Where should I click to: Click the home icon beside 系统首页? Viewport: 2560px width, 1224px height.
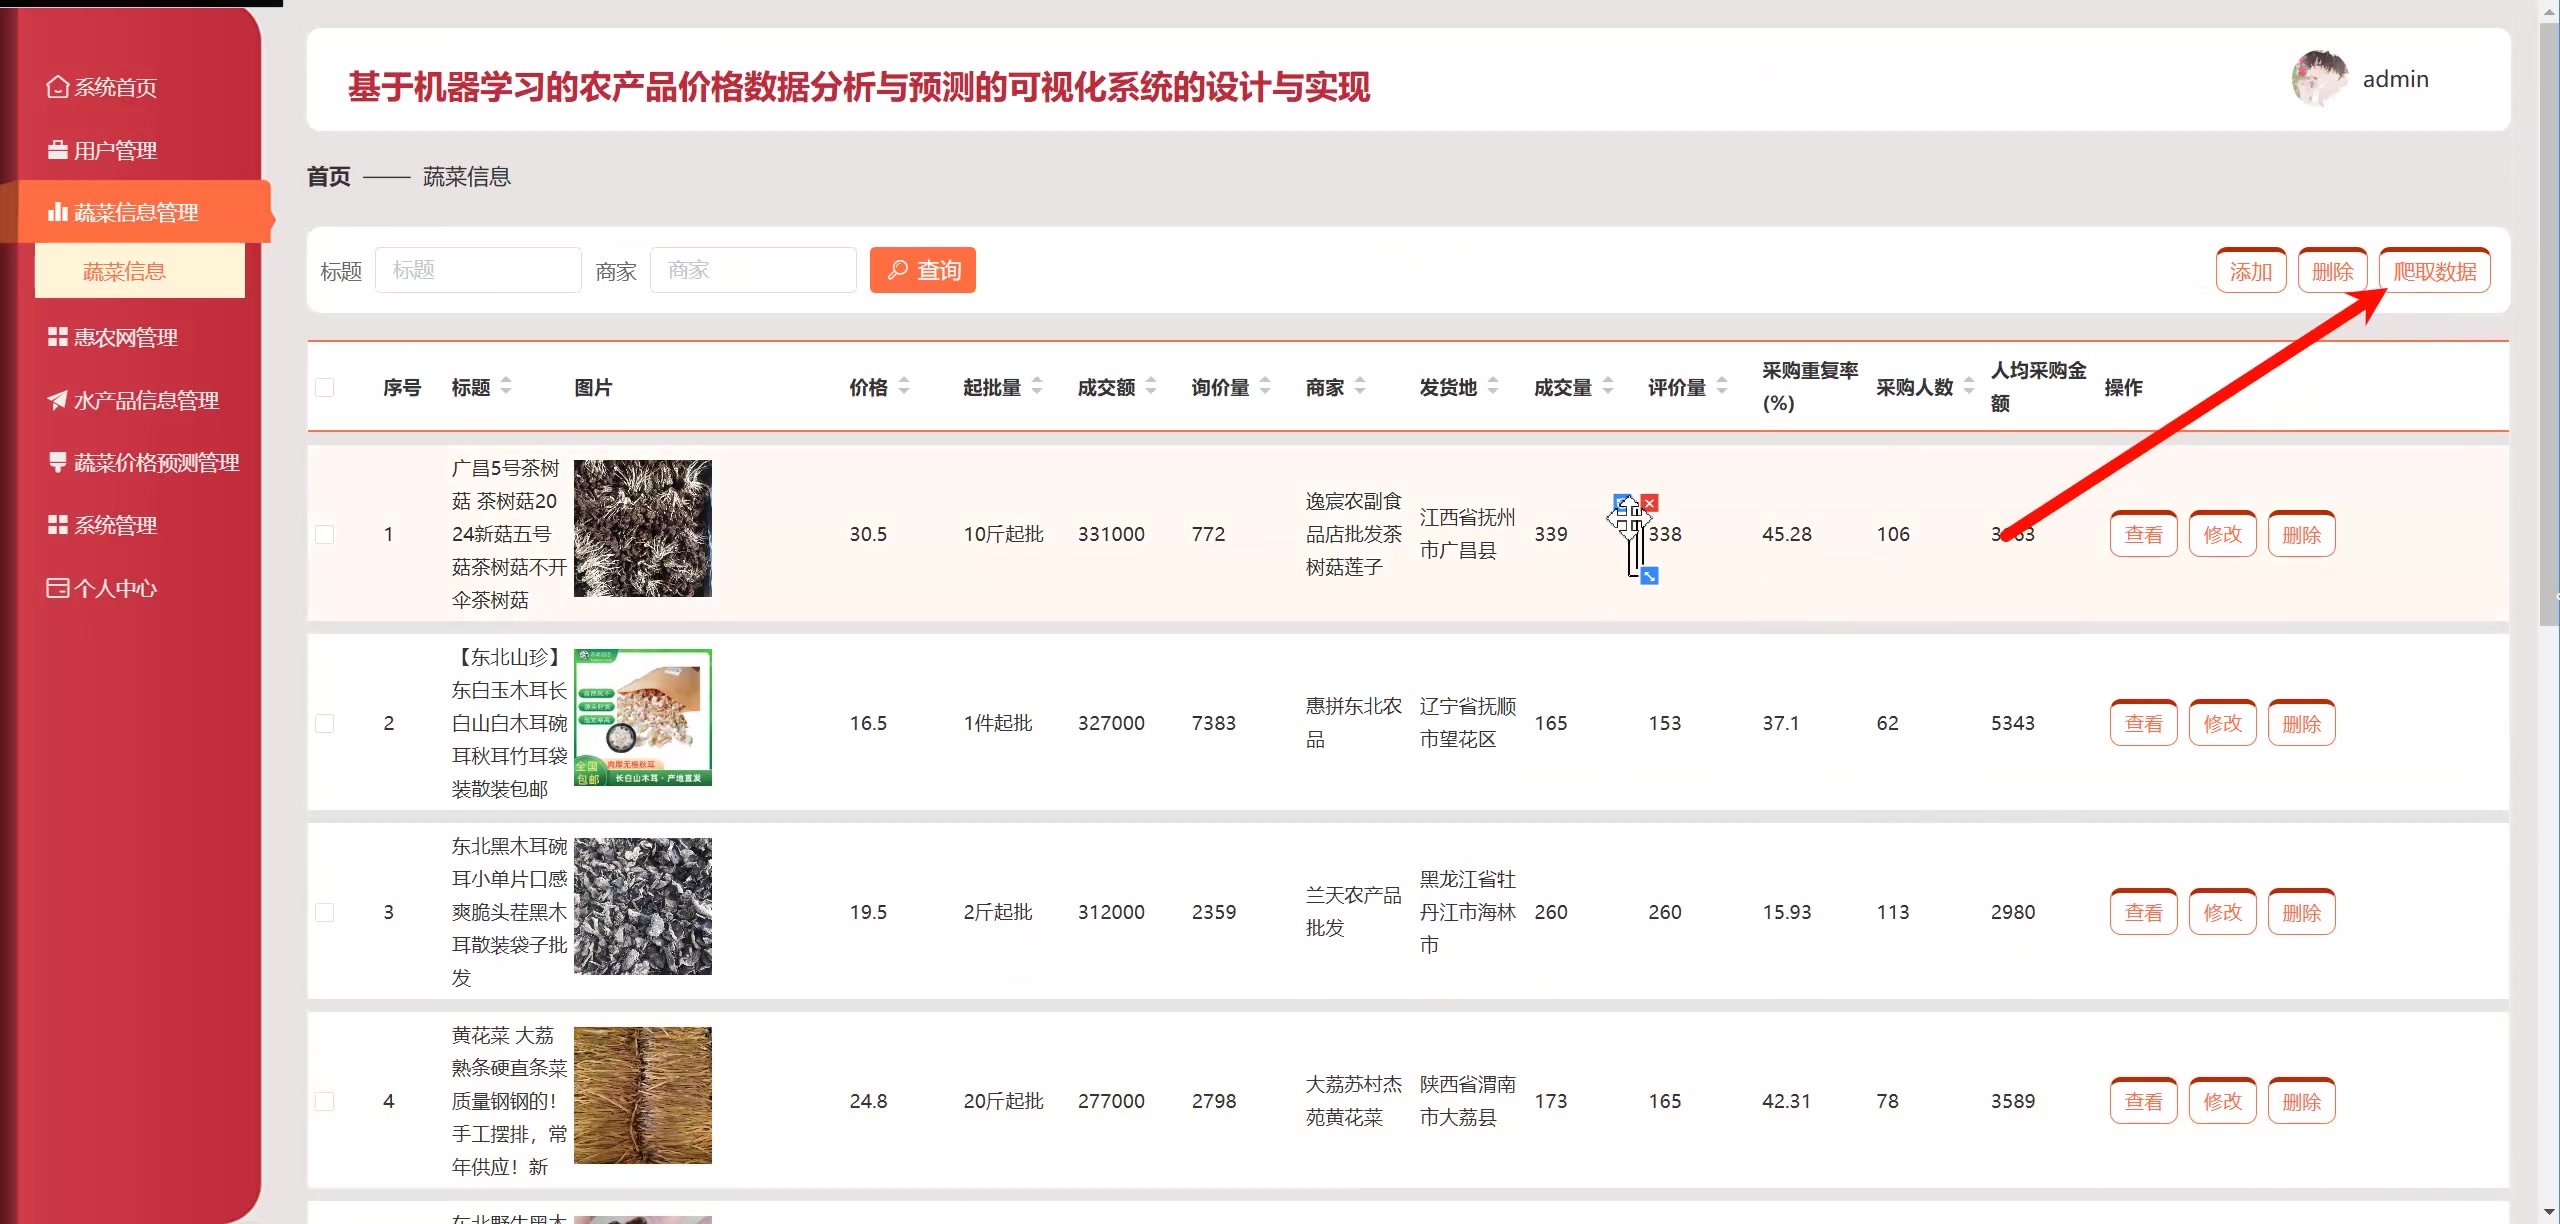58,88
